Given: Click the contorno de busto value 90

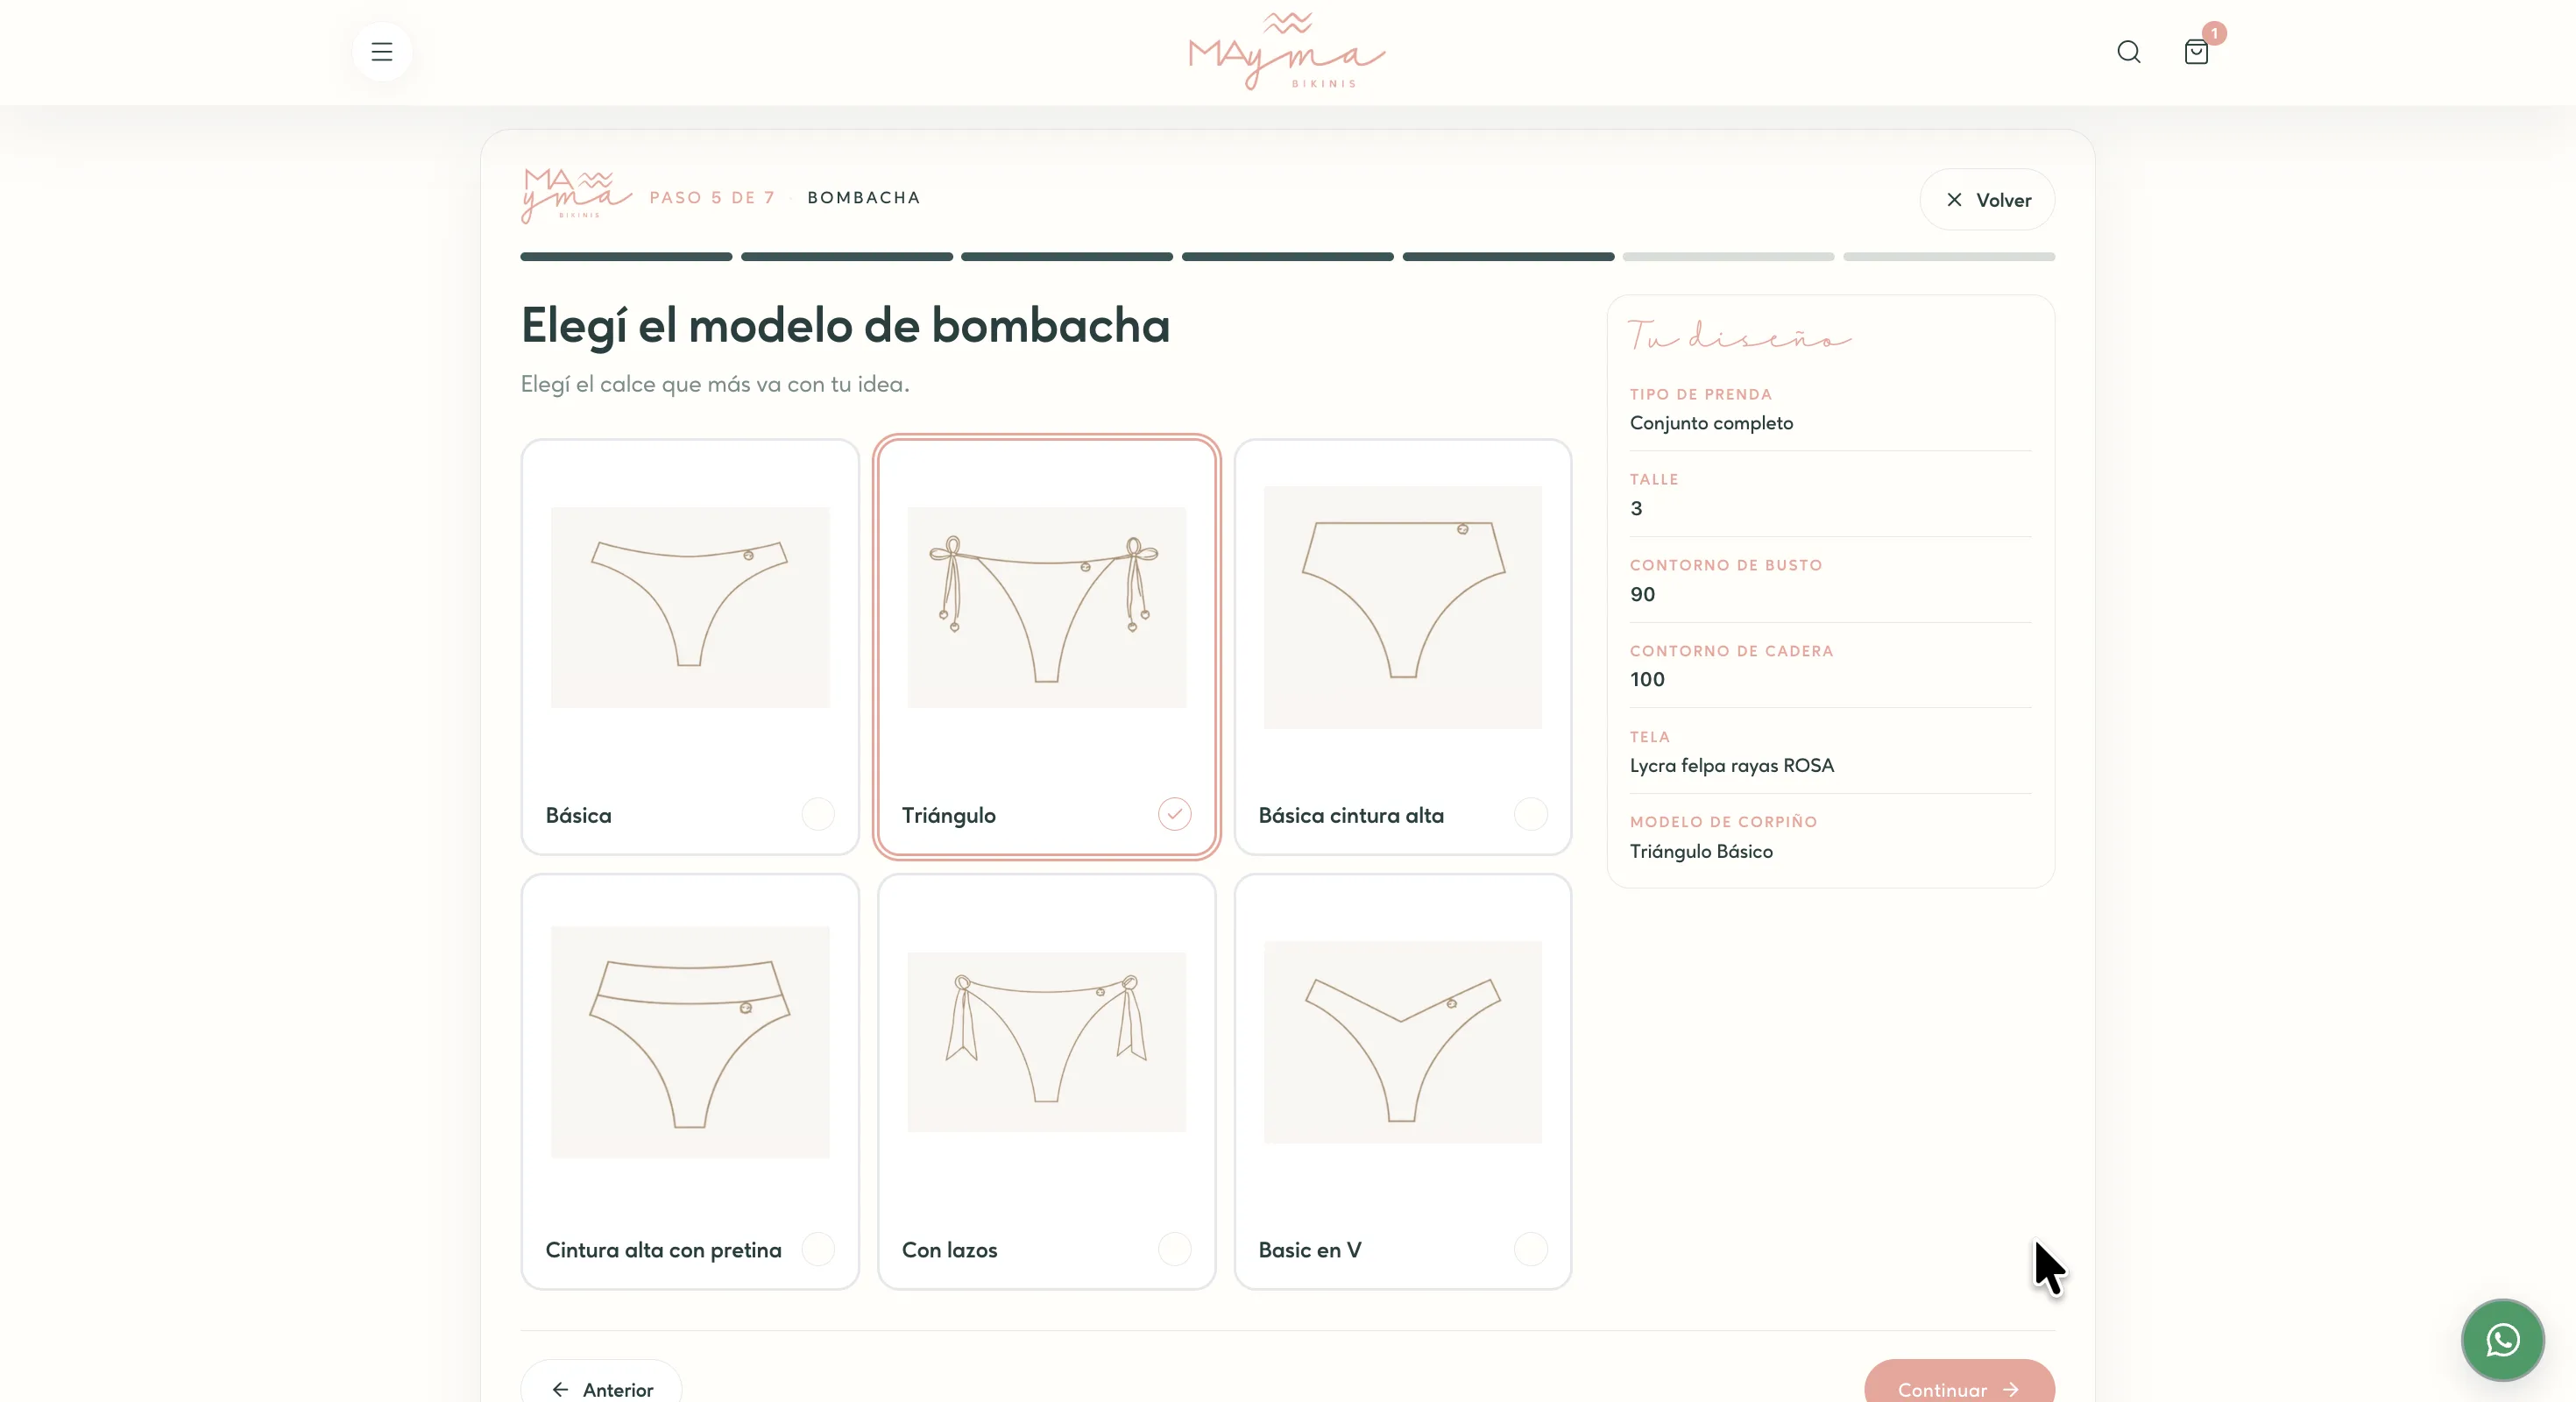Looking at the screenshot, I should [1643, 594].
